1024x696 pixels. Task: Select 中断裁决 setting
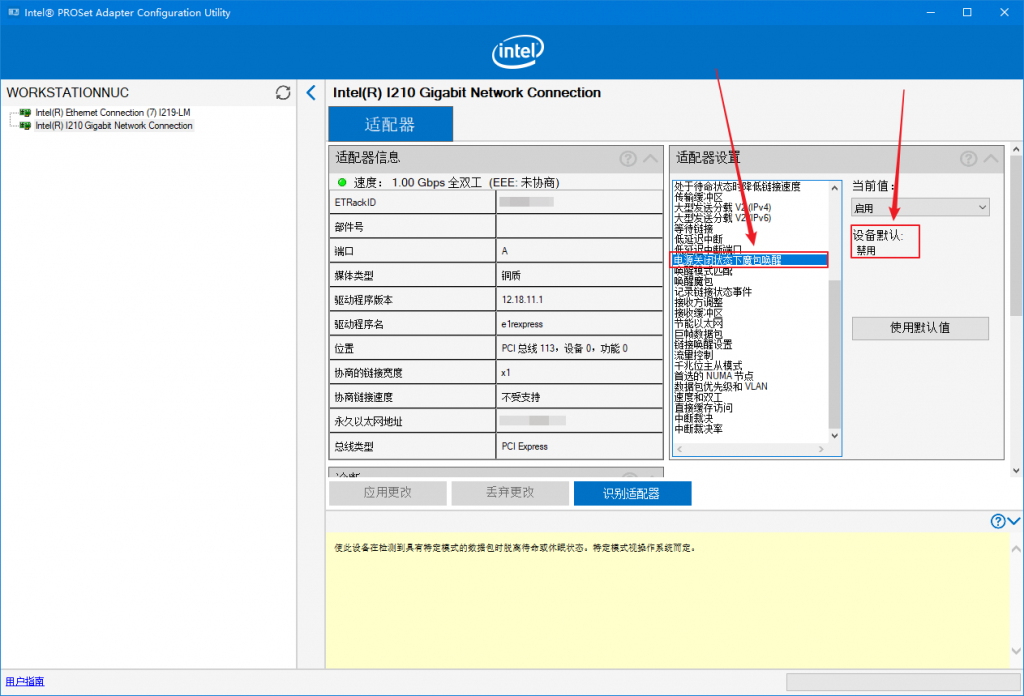click(694, 418)
